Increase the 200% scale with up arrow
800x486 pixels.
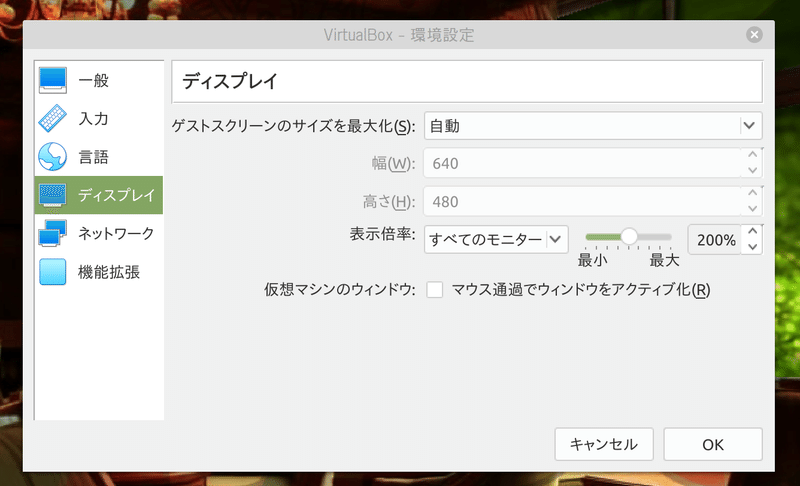[752, 232]
